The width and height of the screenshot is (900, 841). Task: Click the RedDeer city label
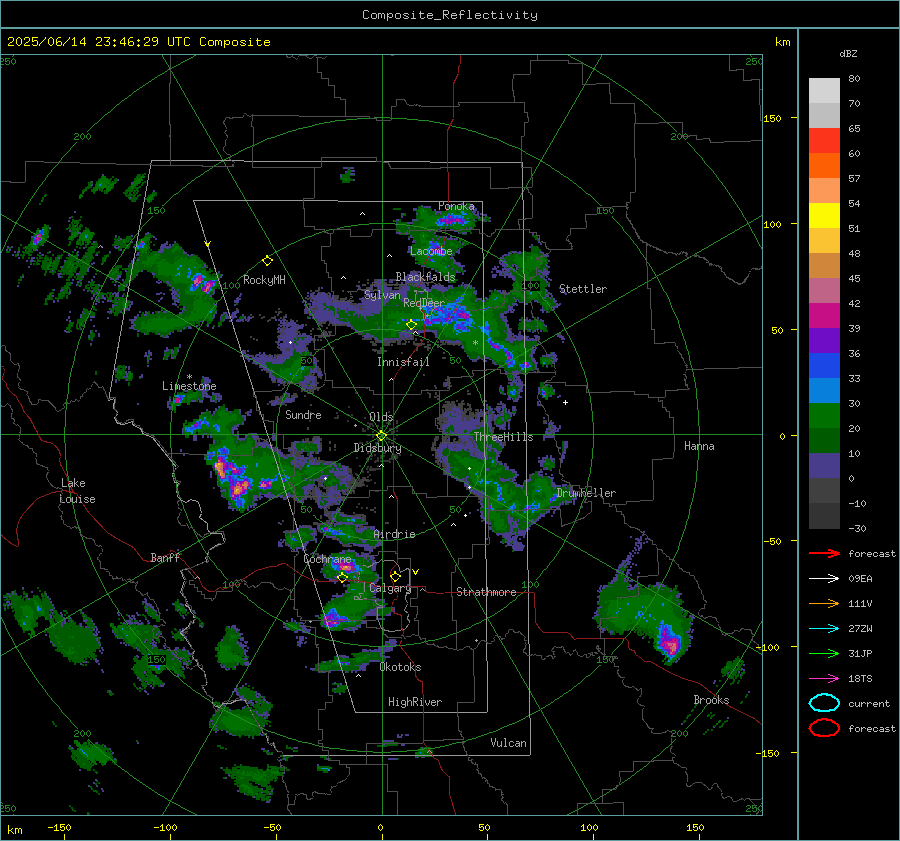point(424,303)
